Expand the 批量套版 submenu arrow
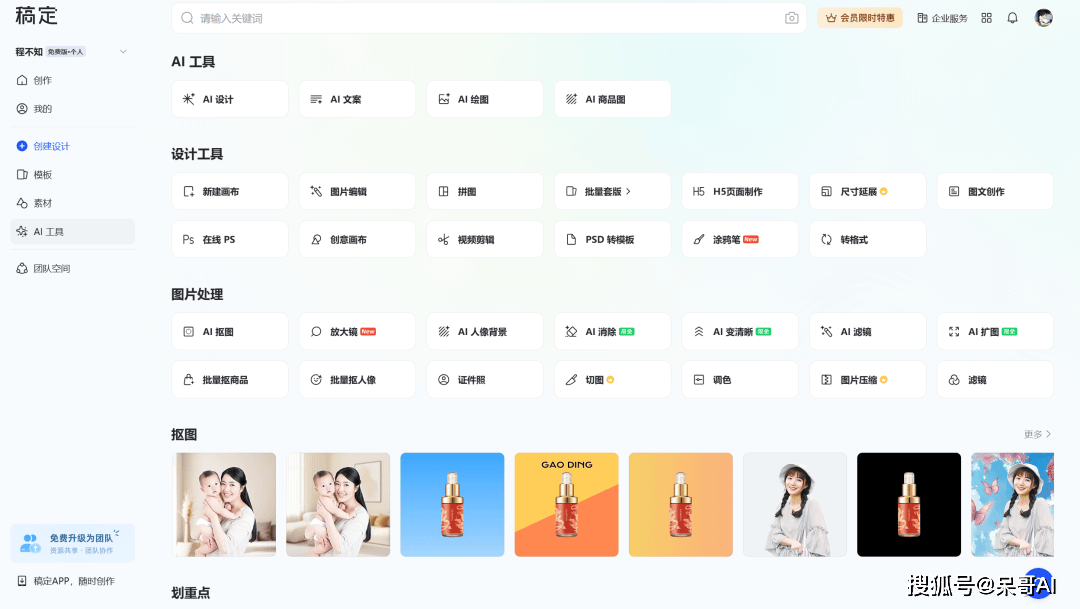This screenshot has width=1080, height=609. [x=628, y=191]
